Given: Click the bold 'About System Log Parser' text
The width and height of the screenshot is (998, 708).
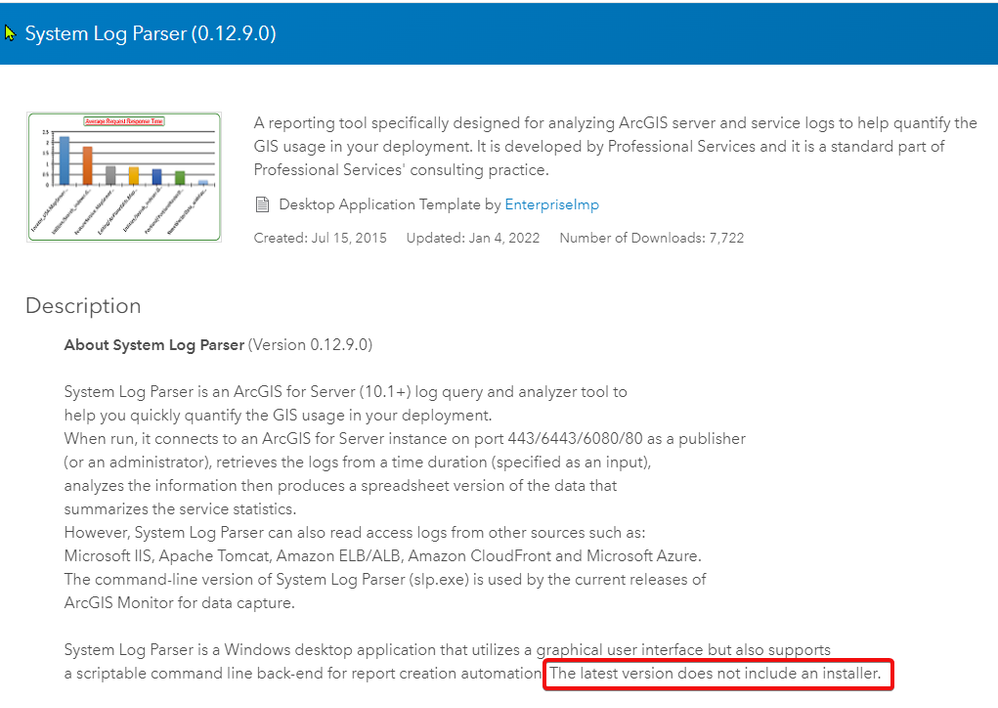Looking at the screenshot, I should pos(154,345).
